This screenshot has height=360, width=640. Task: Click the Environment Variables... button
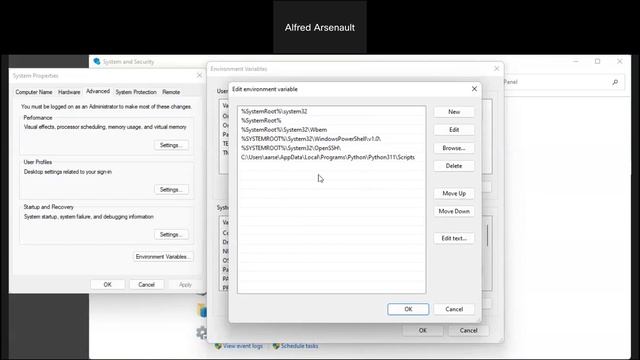point(163,257)
